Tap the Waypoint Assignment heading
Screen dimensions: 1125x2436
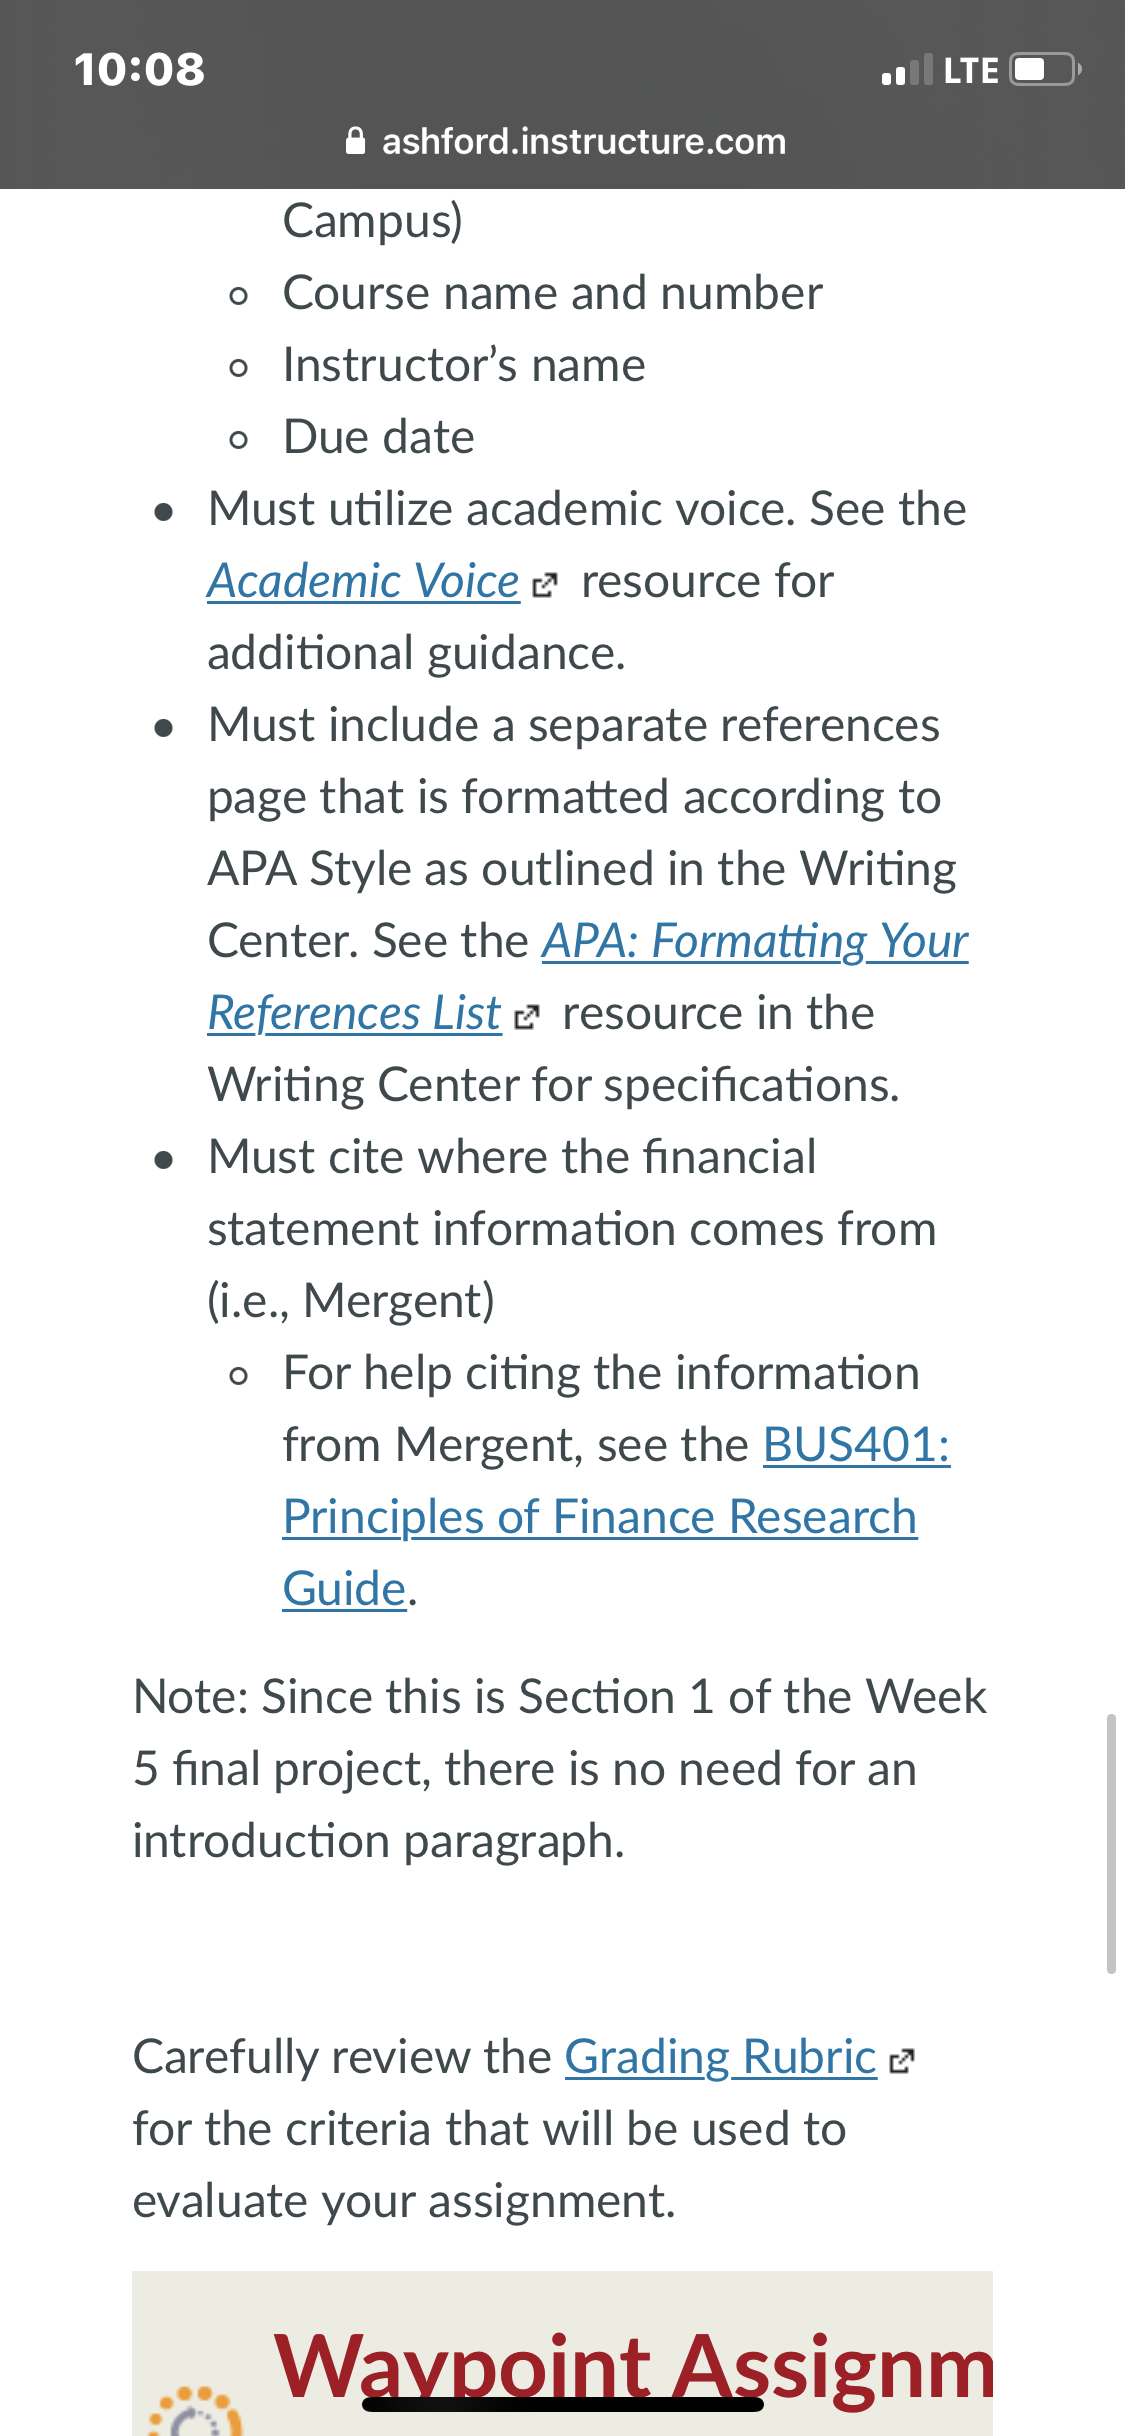click(x=634, y=2366)
